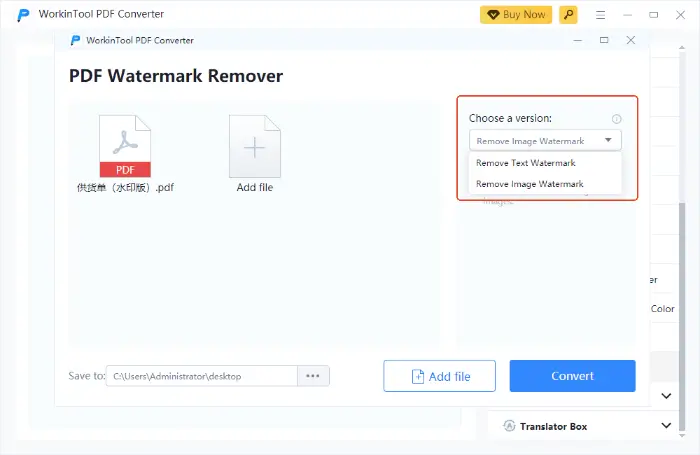Open the Remove Image Watermark combo box
Image resolution: width=700 pixels, height=455 pixels.
click(x=545, y=141)
